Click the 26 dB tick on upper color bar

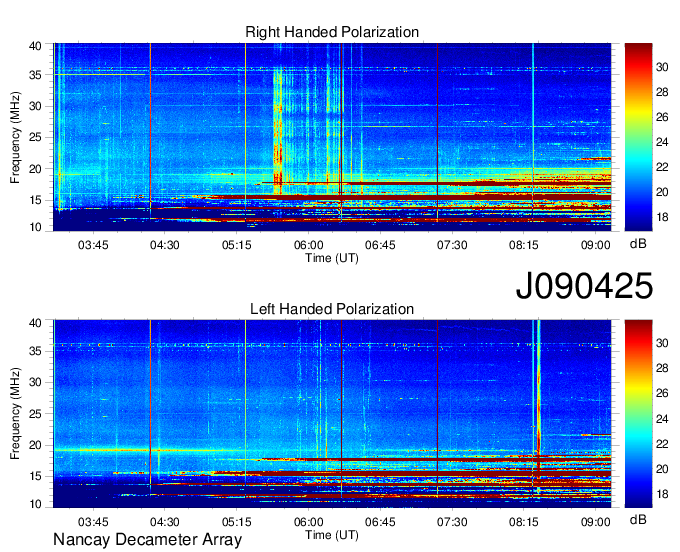click(662, 117)
